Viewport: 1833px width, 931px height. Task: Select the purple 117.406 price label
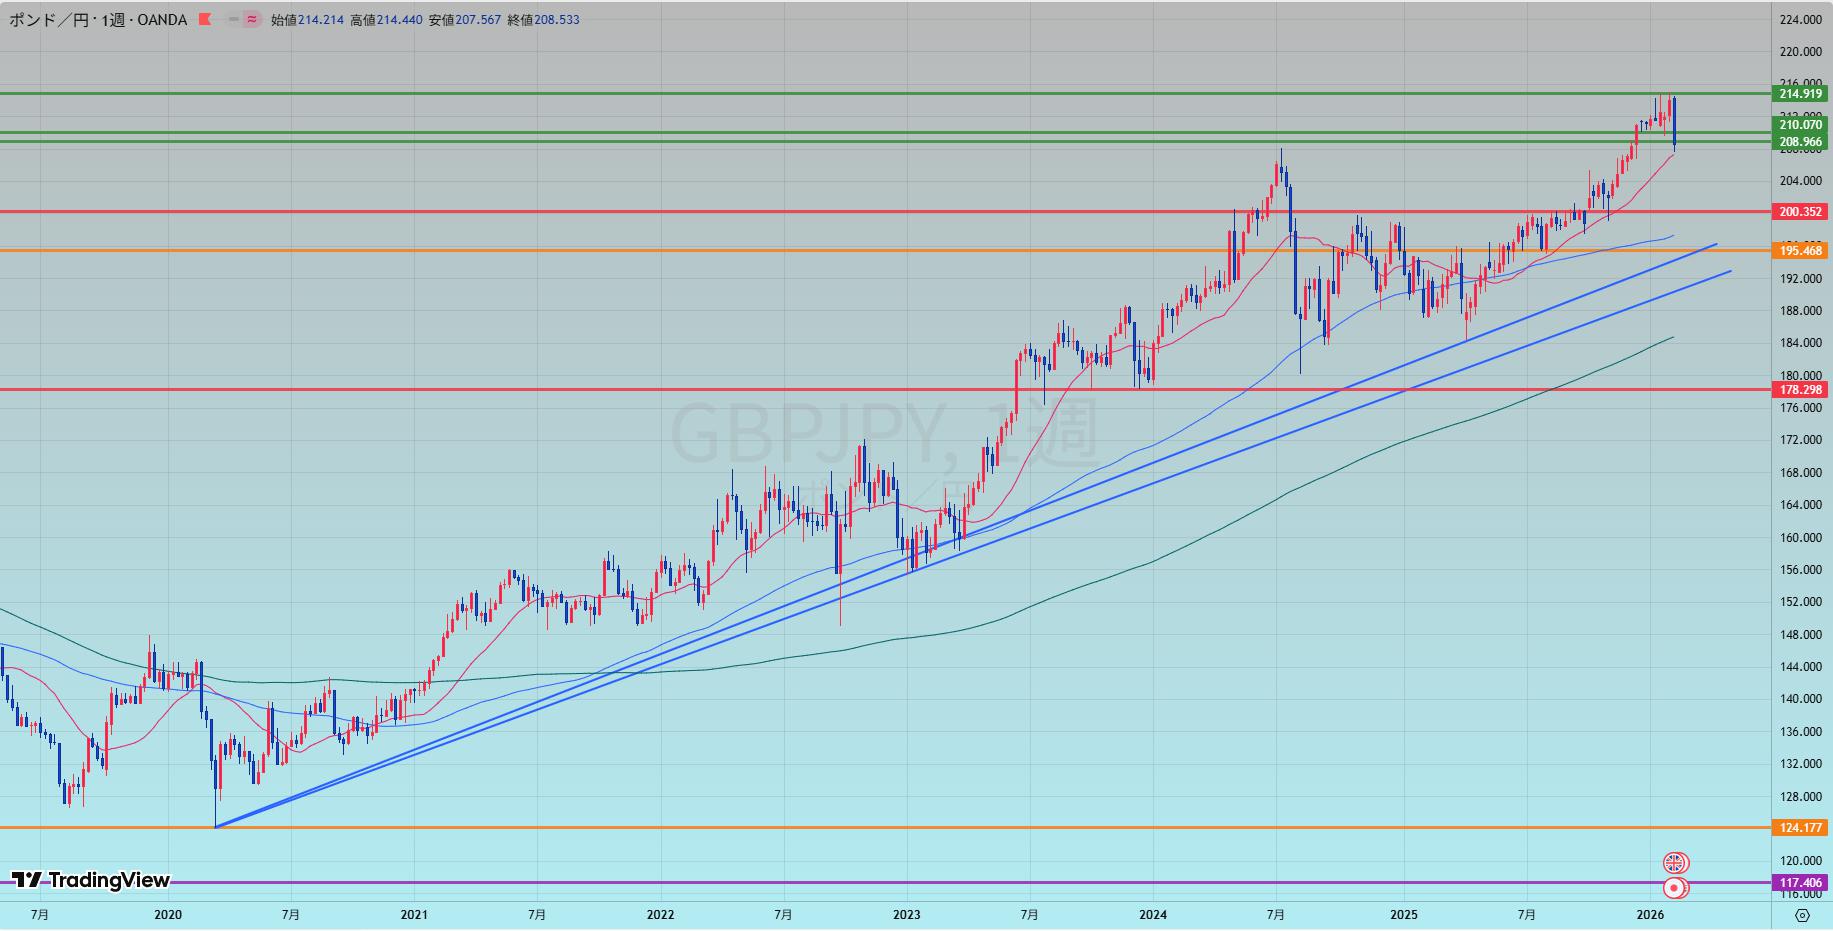pyautogui.click(x=1800, y=883)
